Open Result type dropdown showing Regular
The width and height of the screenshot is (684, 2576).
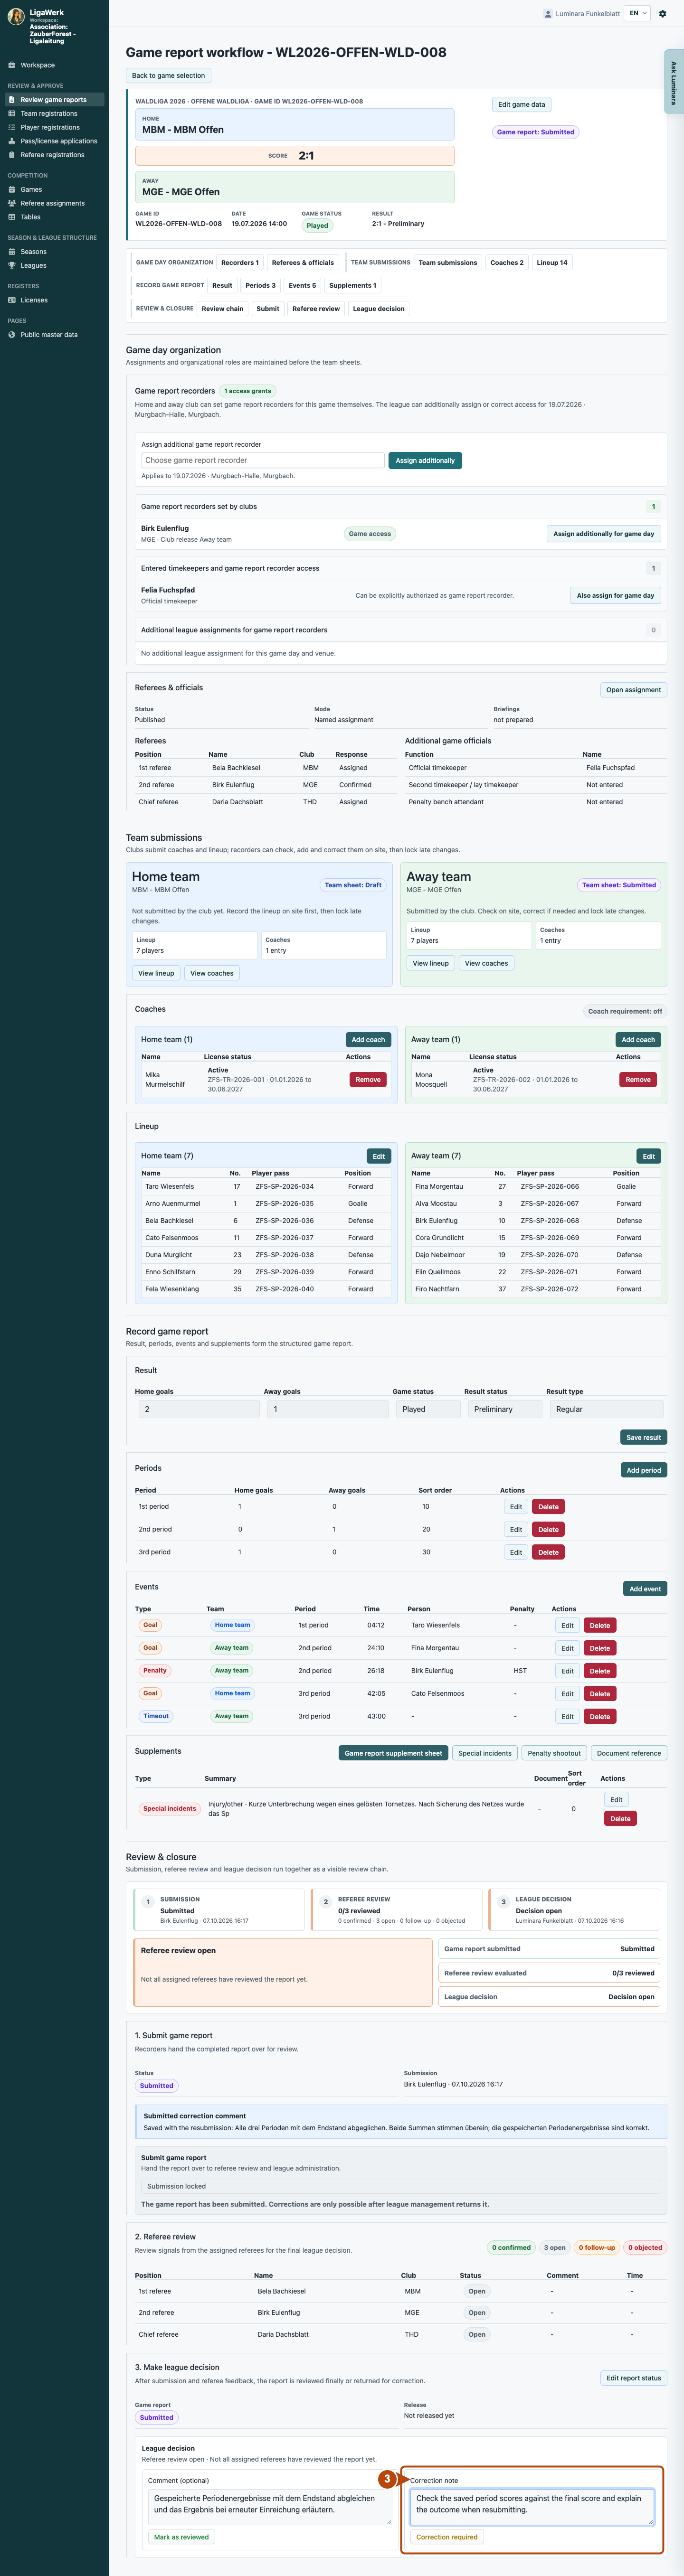click(606, 1409)
